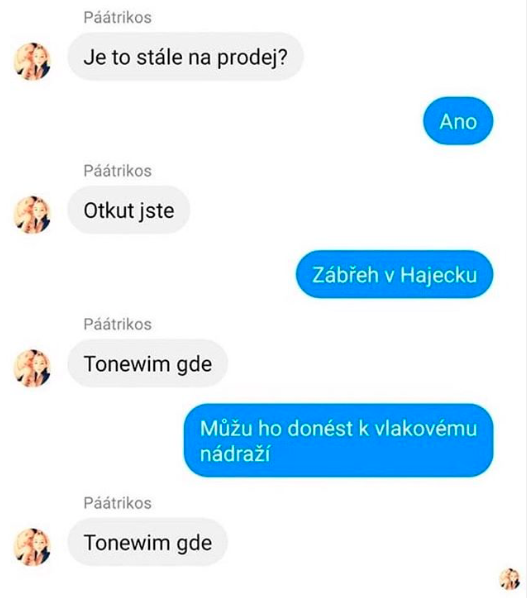Viewport: 527px width, 598px height.
Task: Click the small seen-receipt avatar
Action: pyautogui.click(x=510, y=579)
